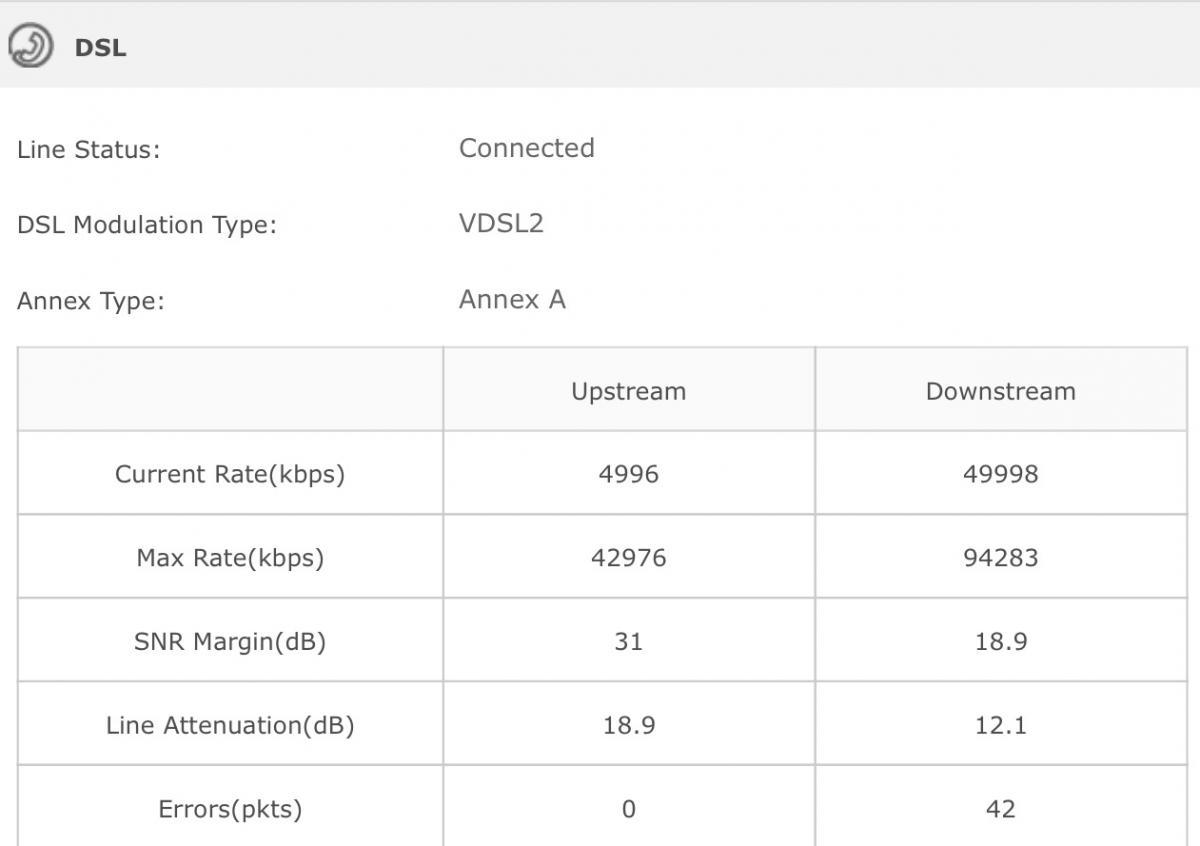Viewport: 1200px width, 846px height.
Task: Select the Max Rate(kbps) row label
Action: 229,558
